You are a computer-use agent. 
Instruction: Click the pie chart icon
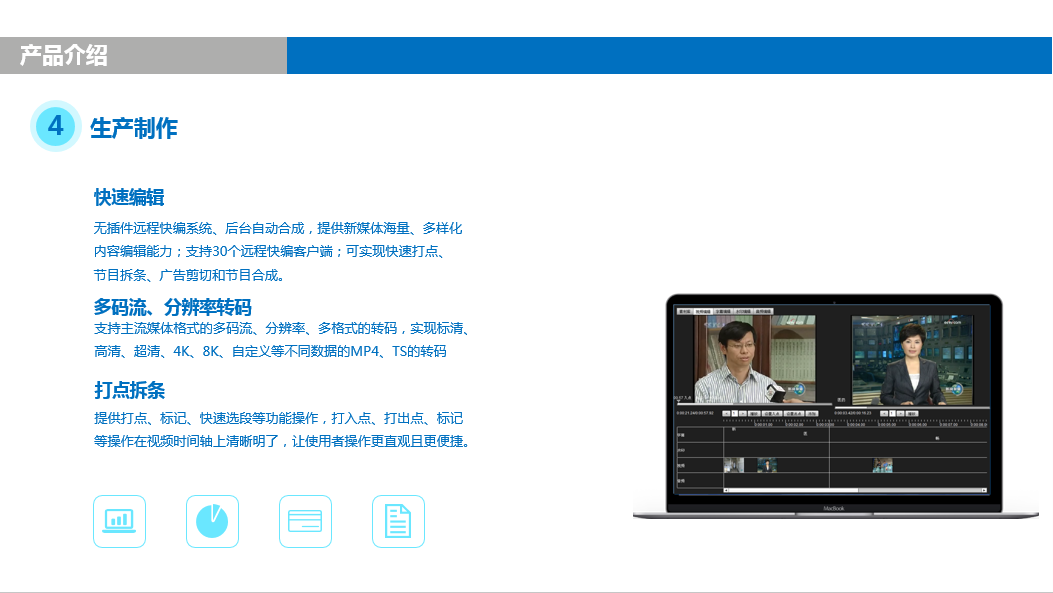tap(212, 521)
